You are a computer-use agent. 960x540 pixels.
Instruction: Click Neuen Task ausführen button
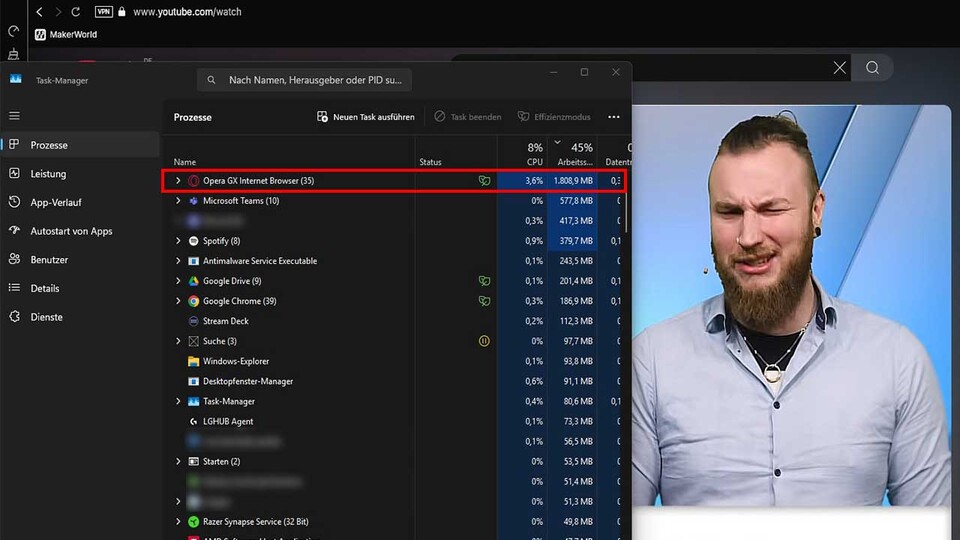(365, 117)
